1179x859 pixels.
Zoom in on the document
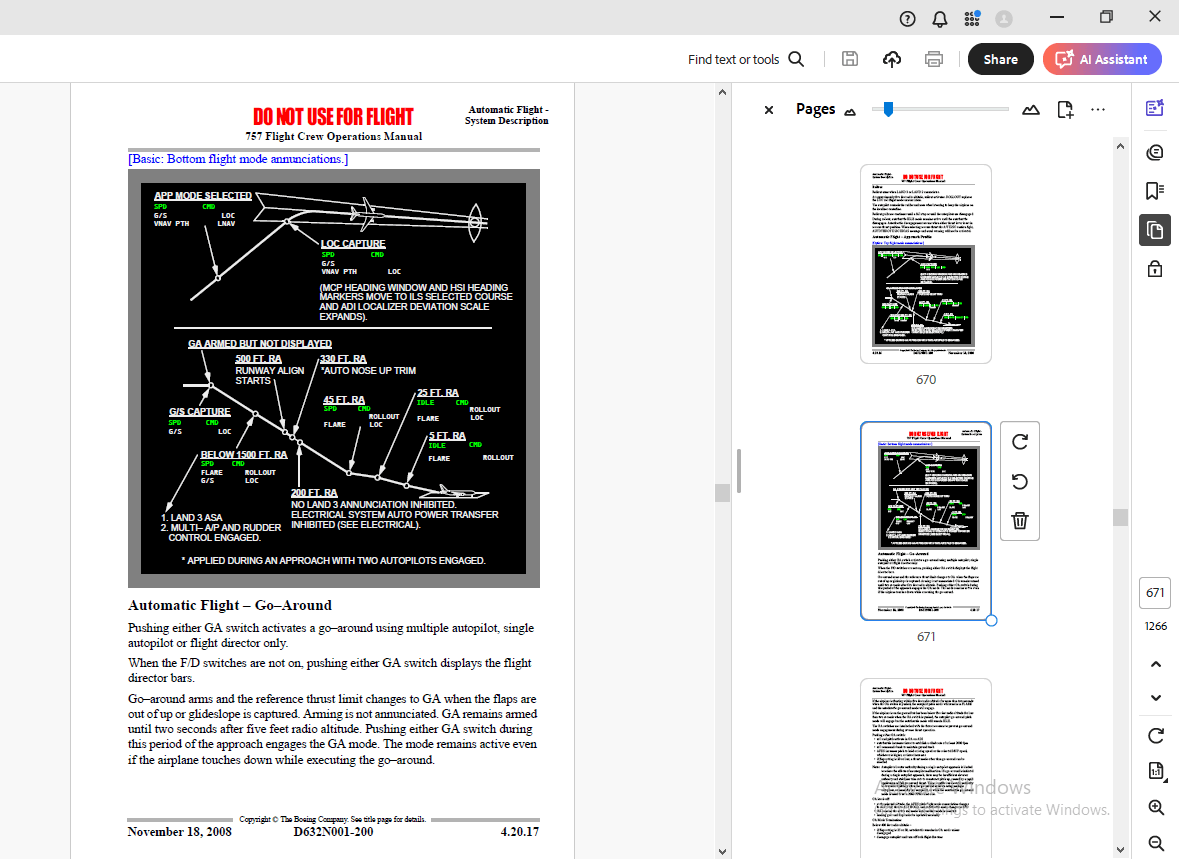click(x=1155, y=807)
